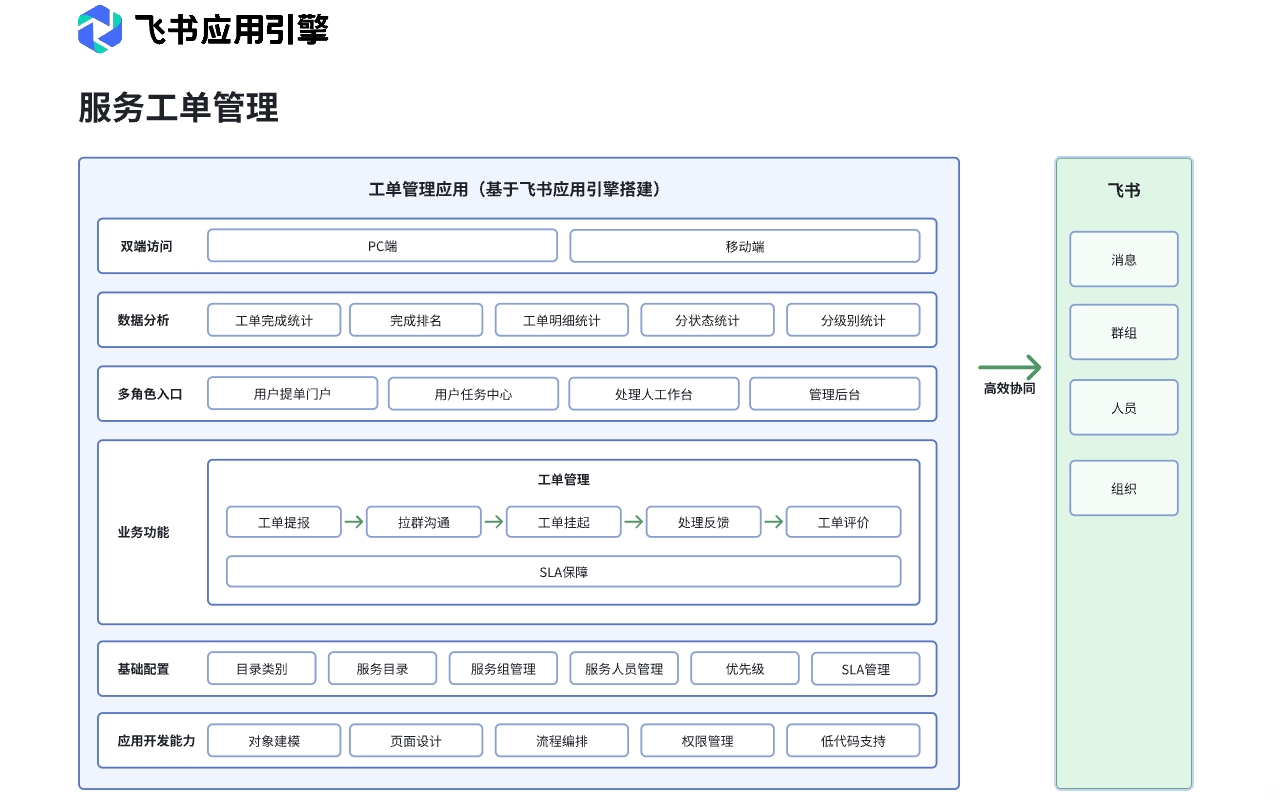This screenshot has width=1280, height=800.
Task: Click the 飞书应用引擎 logo icon
Action: [100, 29]
